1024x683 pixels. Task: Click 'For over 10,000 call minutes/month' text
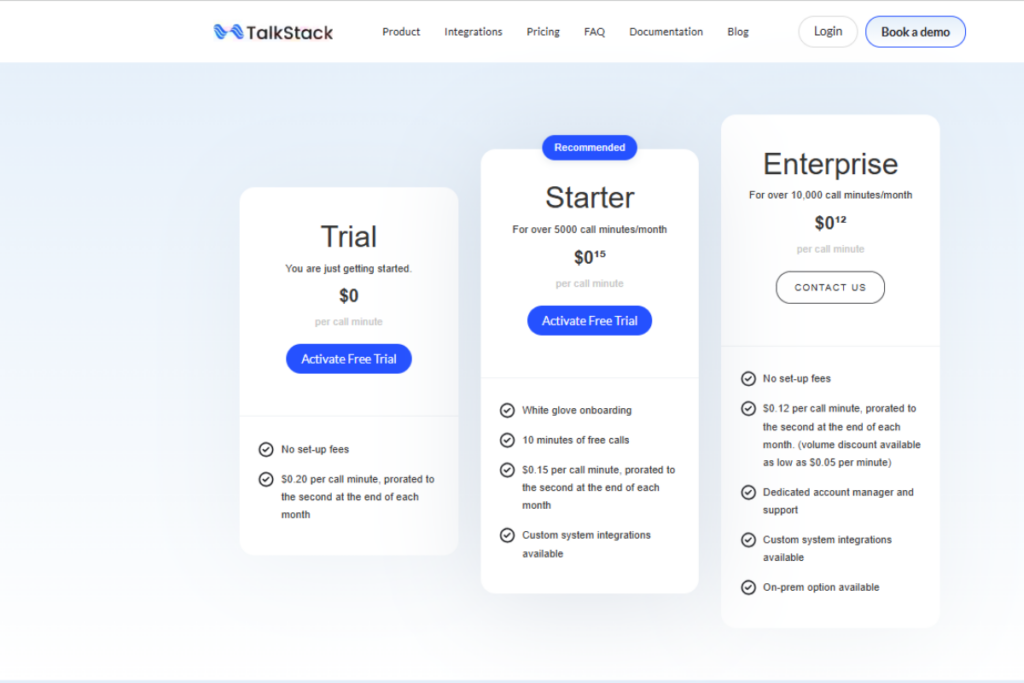[x=830, y=195]
